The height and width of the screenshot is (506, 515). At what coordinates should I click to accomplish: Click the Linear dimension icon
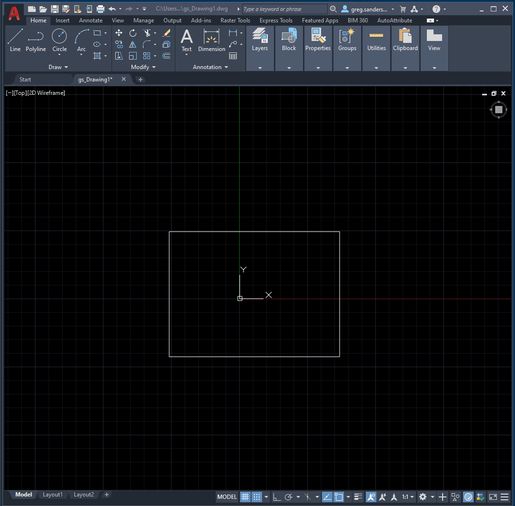pos(233,33)
